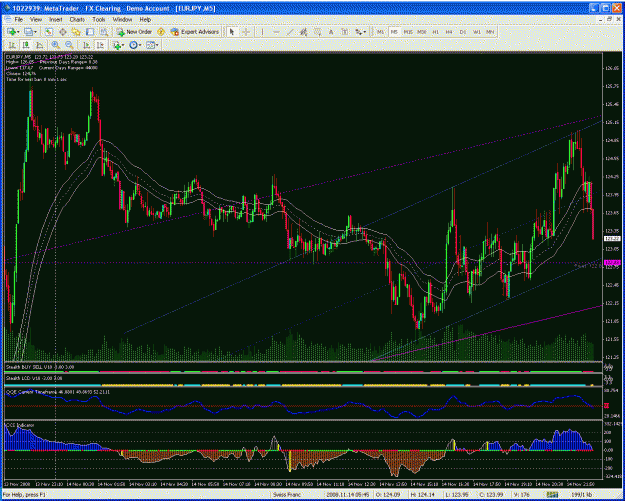The height and width of the screenshot is (501, 625).
Task: Switch to the H1 timeframe
Action: click(x=436, y=32)
